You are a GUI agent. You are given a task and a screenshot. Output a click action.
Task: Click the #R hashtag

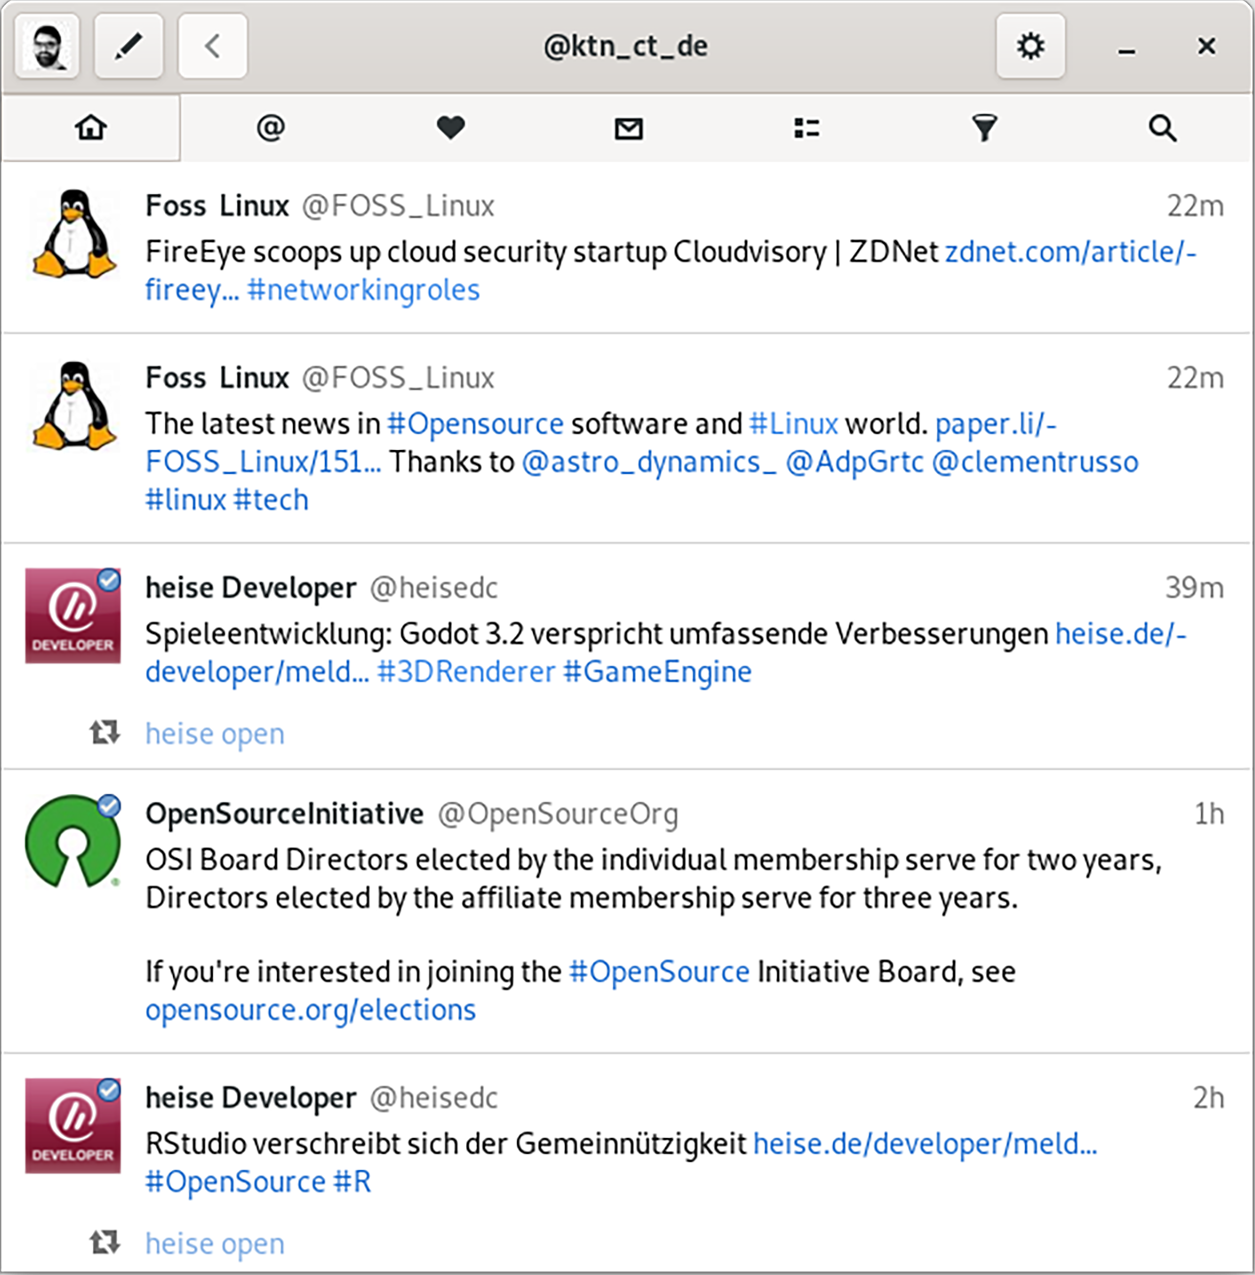pos(352,1182)
